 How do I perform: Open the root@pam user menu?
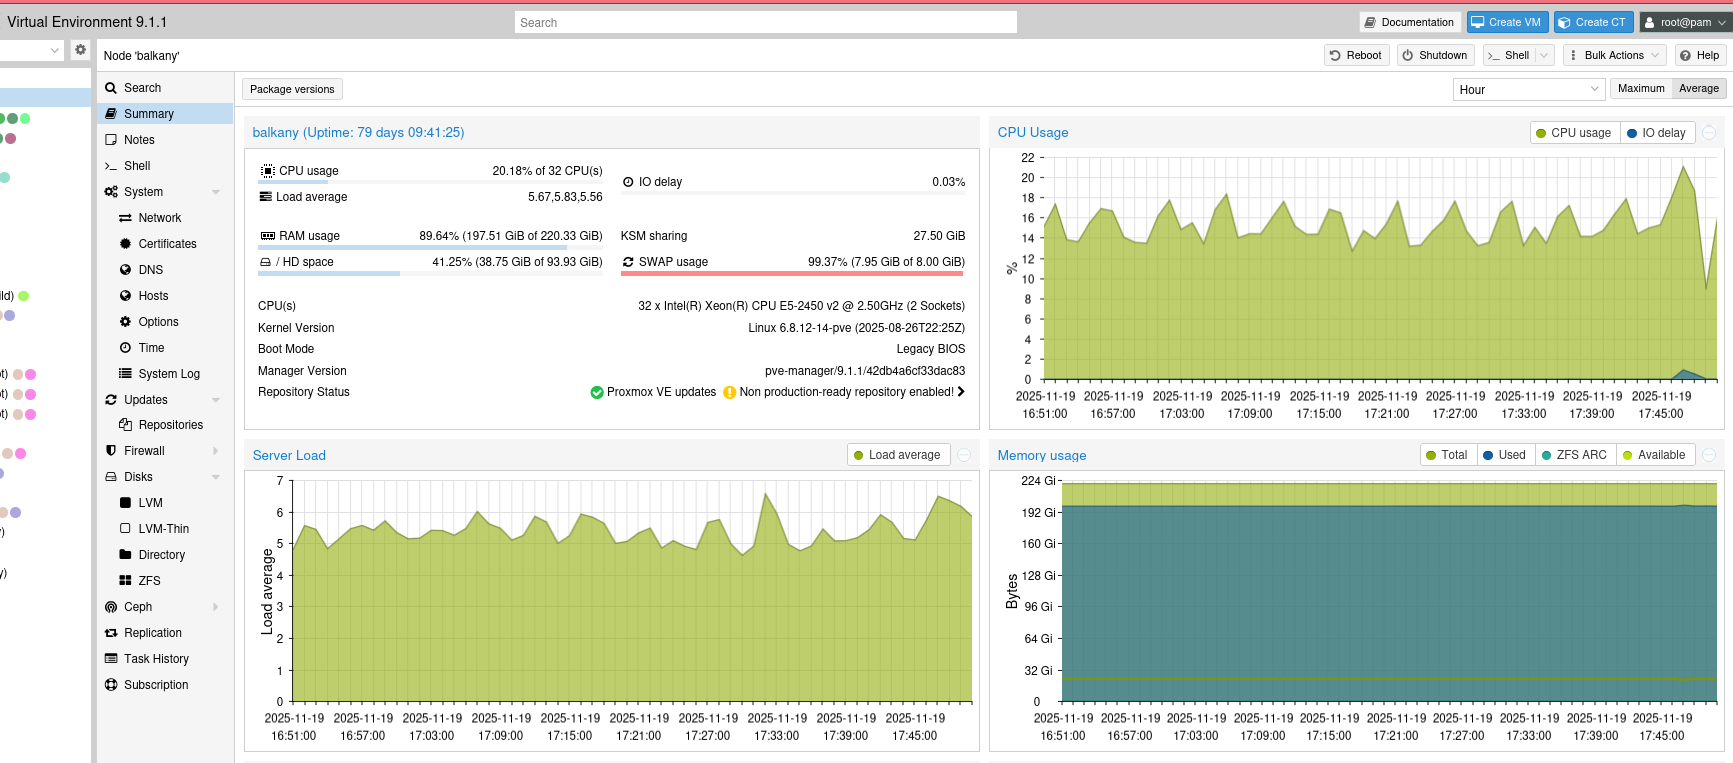1683,22
